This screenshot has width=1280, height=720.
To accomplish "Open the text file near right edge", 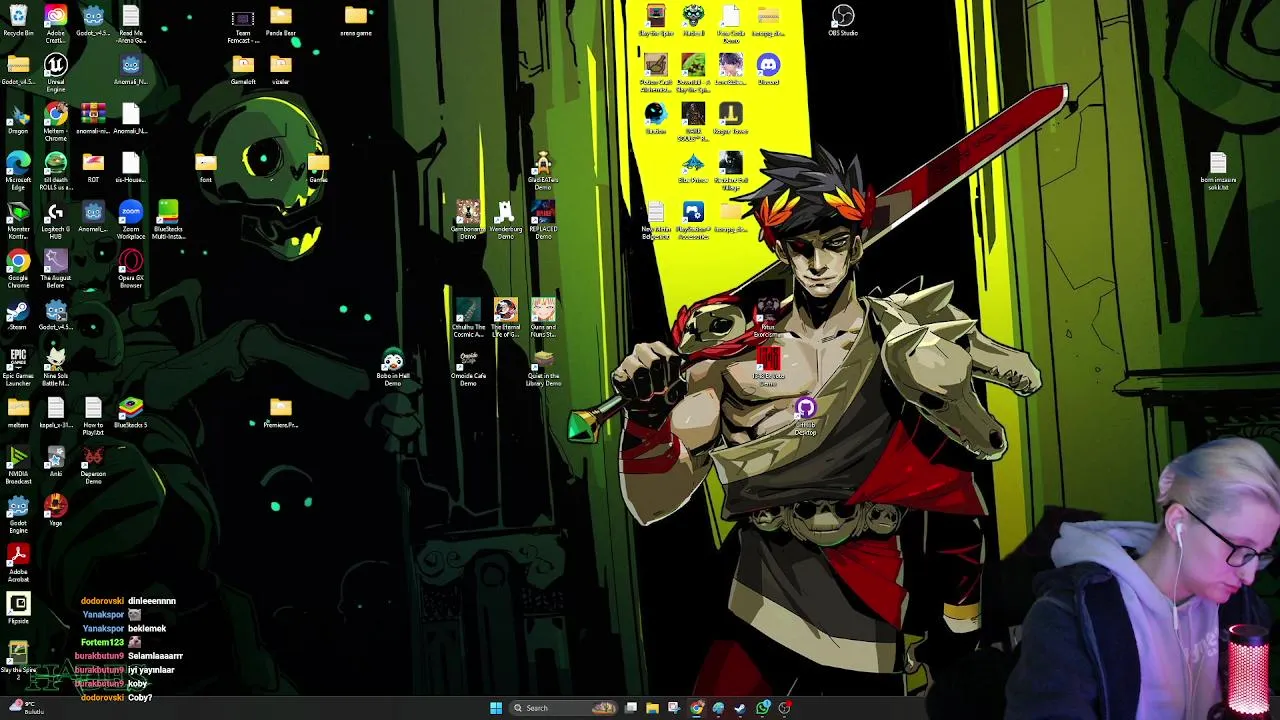I will (1218, 170).
